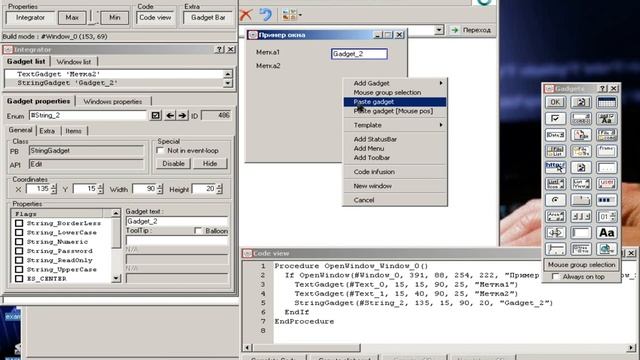Screen dimensions: 640x360
Task: Open the toolbar icon dropdown arrow
Action: (300, 15)
